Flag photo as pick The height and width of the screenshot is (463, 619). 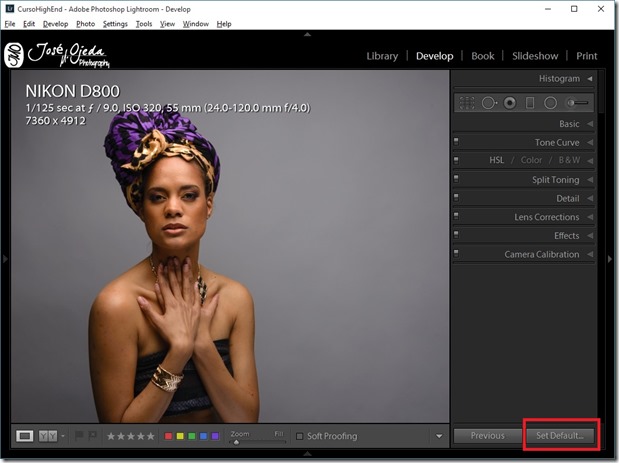click(x=79, y=435)
